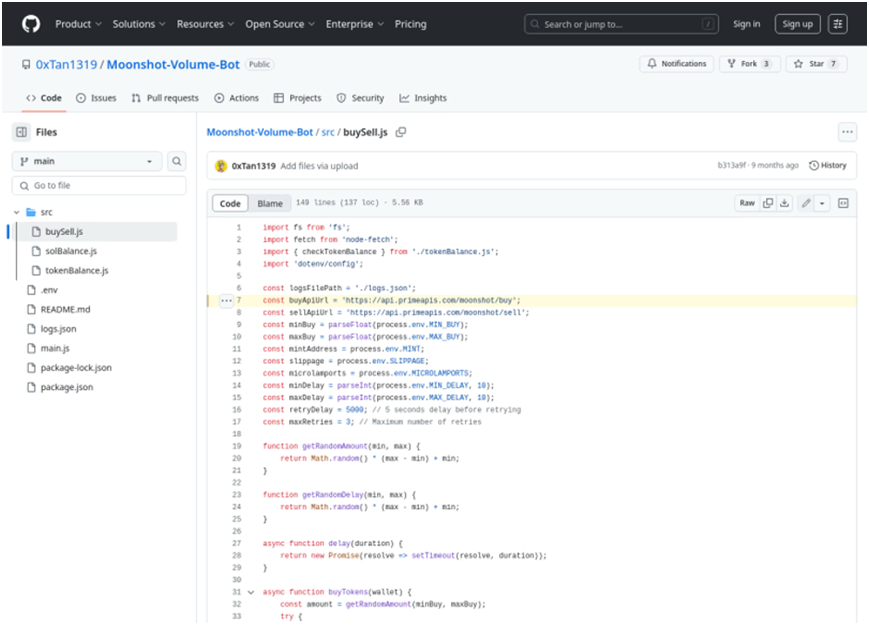
Task: Click the pencil edit file icon
Action: [x=806, y=203]
